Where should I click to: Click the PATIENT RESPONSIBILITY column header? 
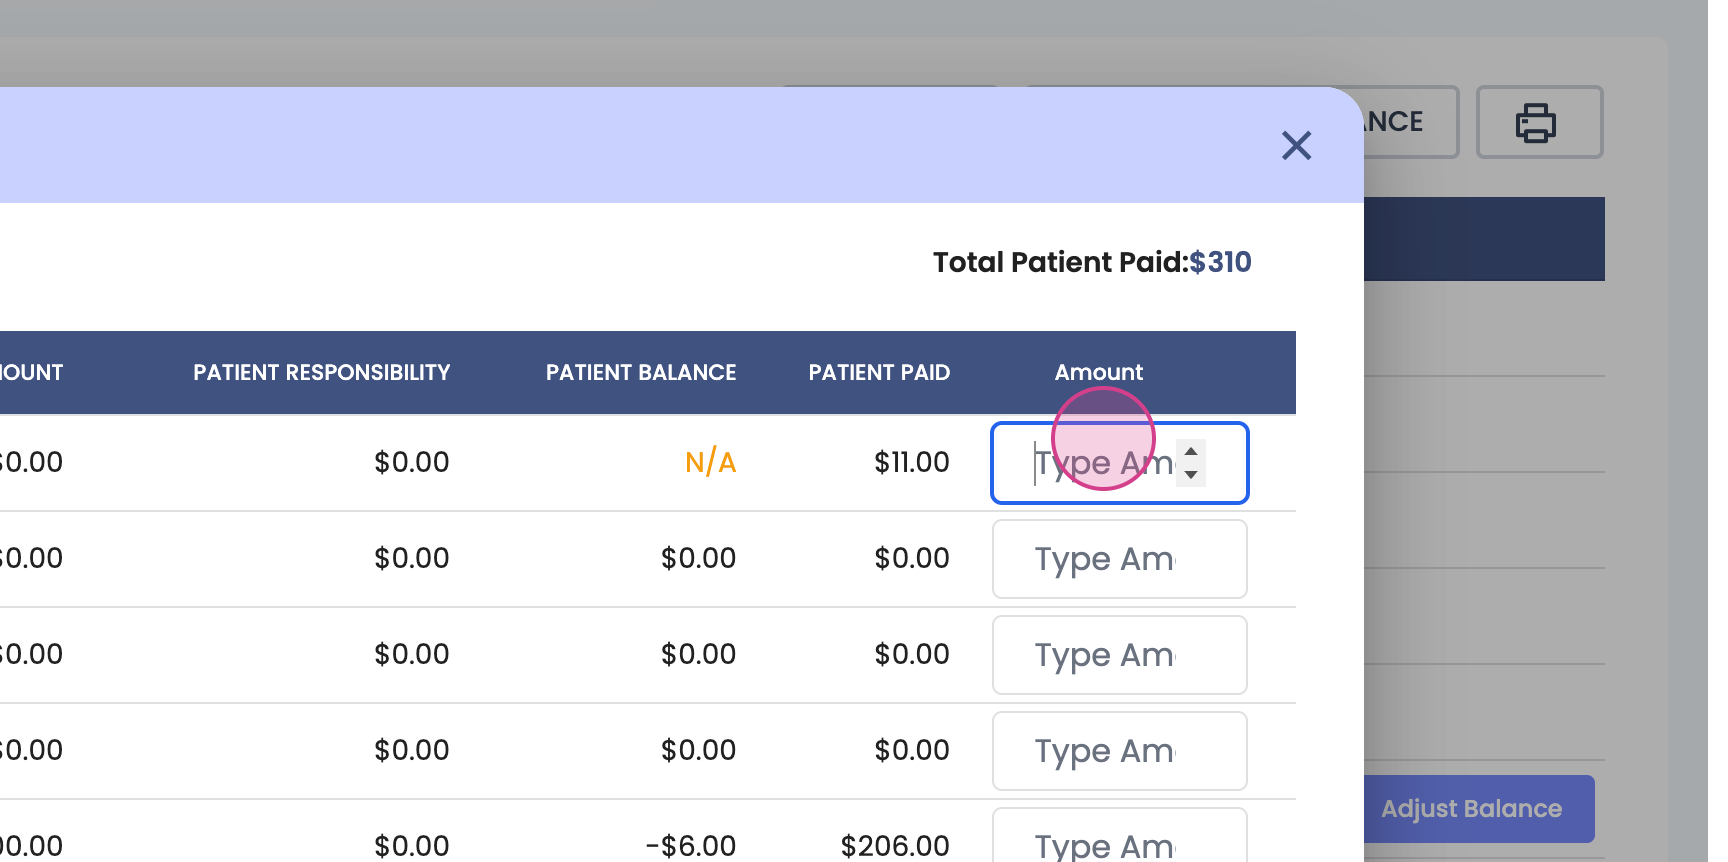pyautogui.click(x=321, y=373)
